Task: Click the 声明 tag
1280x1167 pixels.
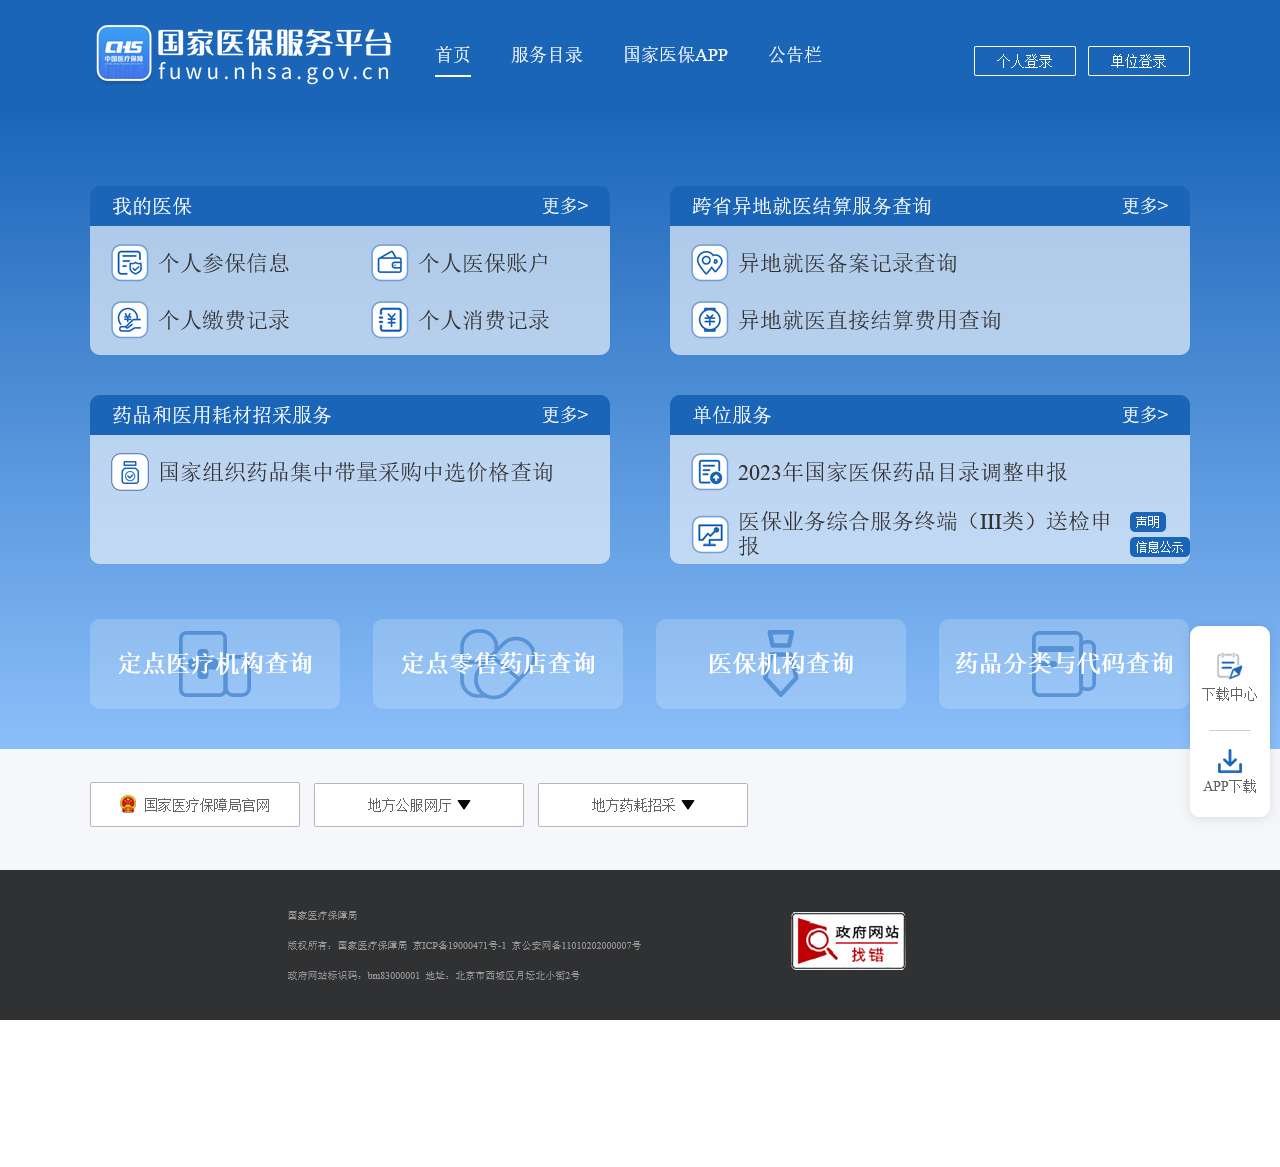Action: click(x=1148, y=522)
